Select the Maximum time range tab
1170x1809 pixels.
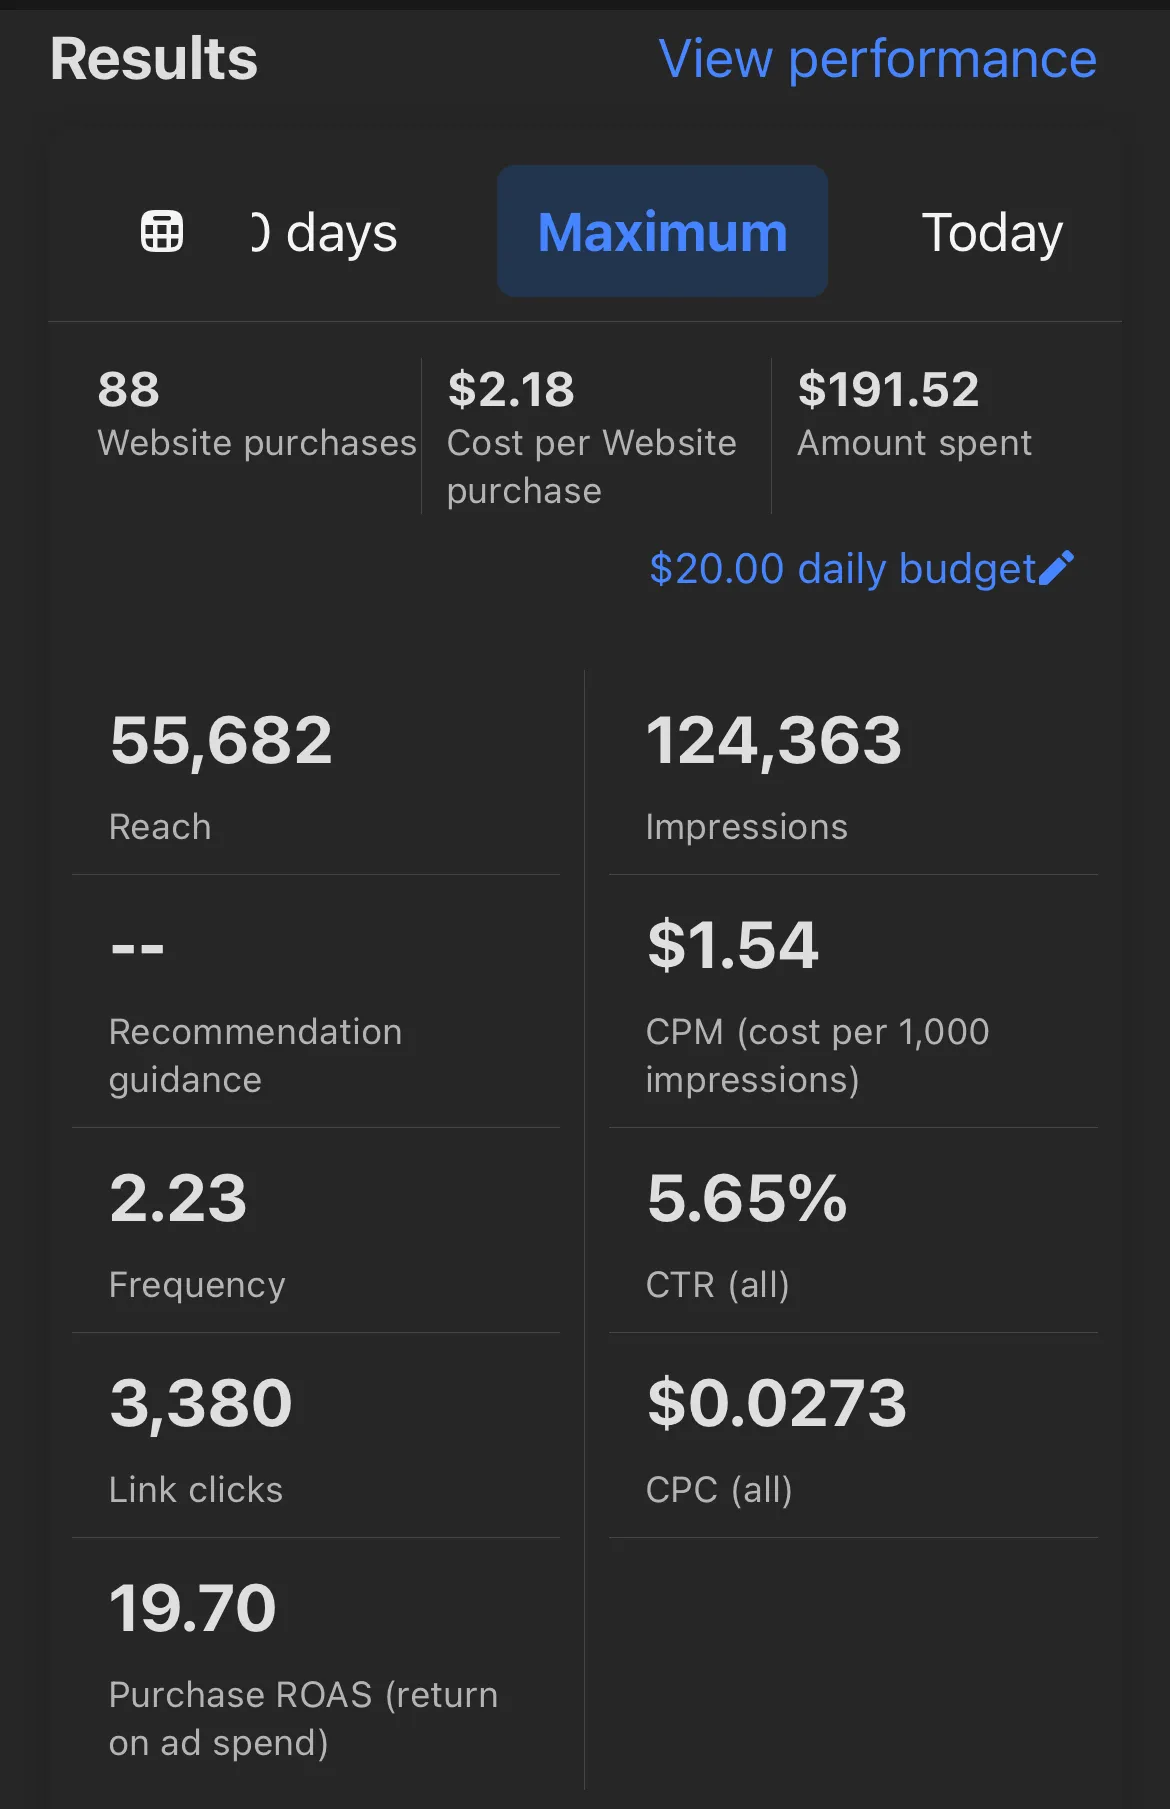(x=662, y=232)
